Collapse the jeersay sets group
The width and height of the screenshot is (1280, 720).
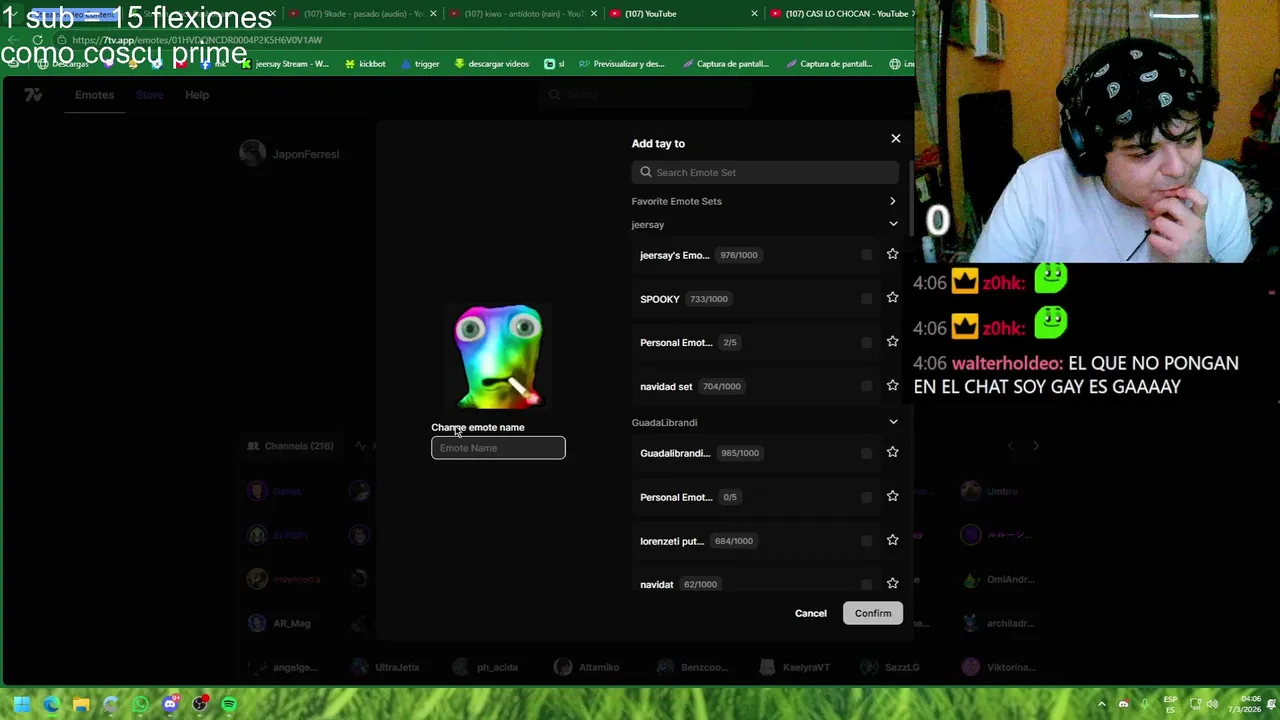pyautogui.click(x=893, y=224)
